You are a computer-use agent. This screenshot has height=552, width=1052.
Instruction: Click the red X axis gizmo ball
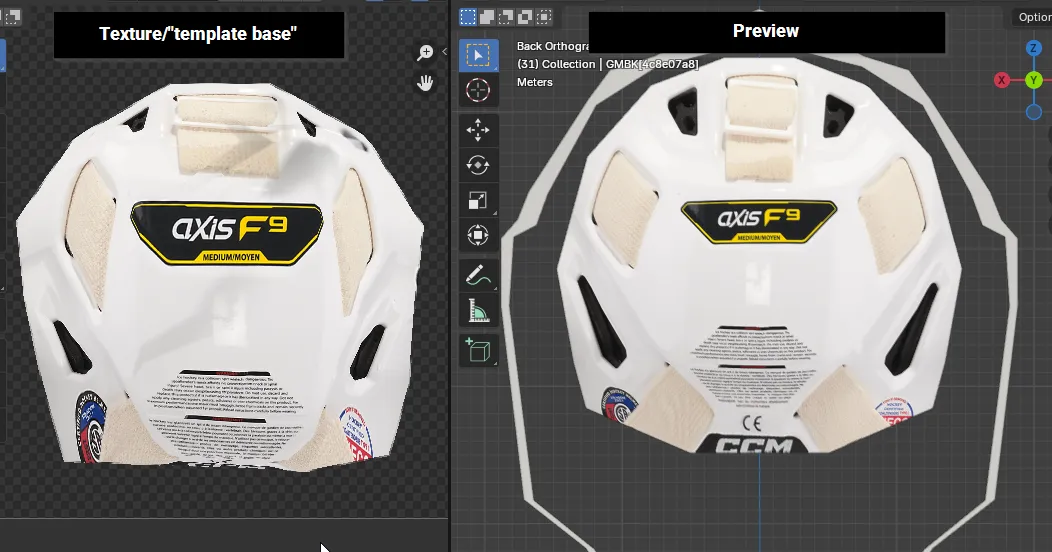pyautogui.click(x=1002, y=80)
